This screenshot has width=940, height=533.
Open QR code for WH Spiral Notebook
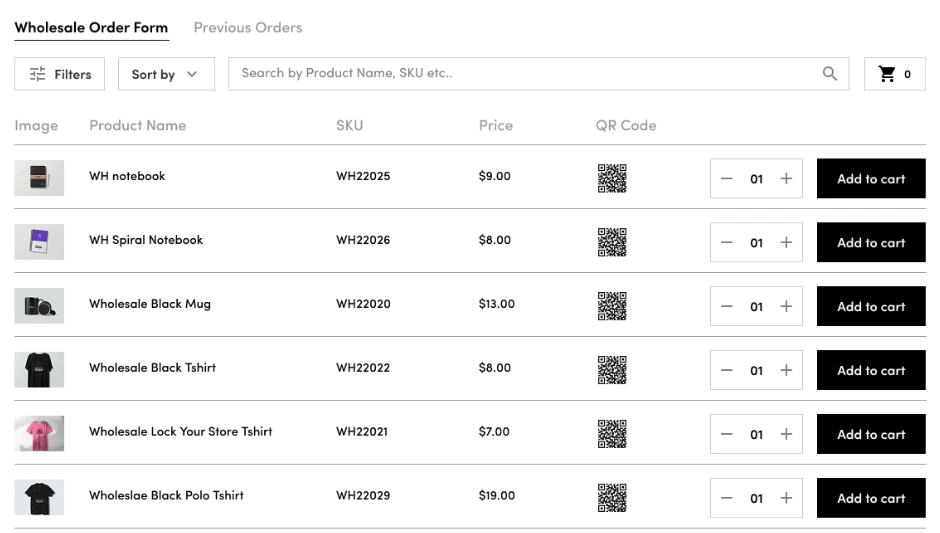pyautogui.click(x=612, y=242)
